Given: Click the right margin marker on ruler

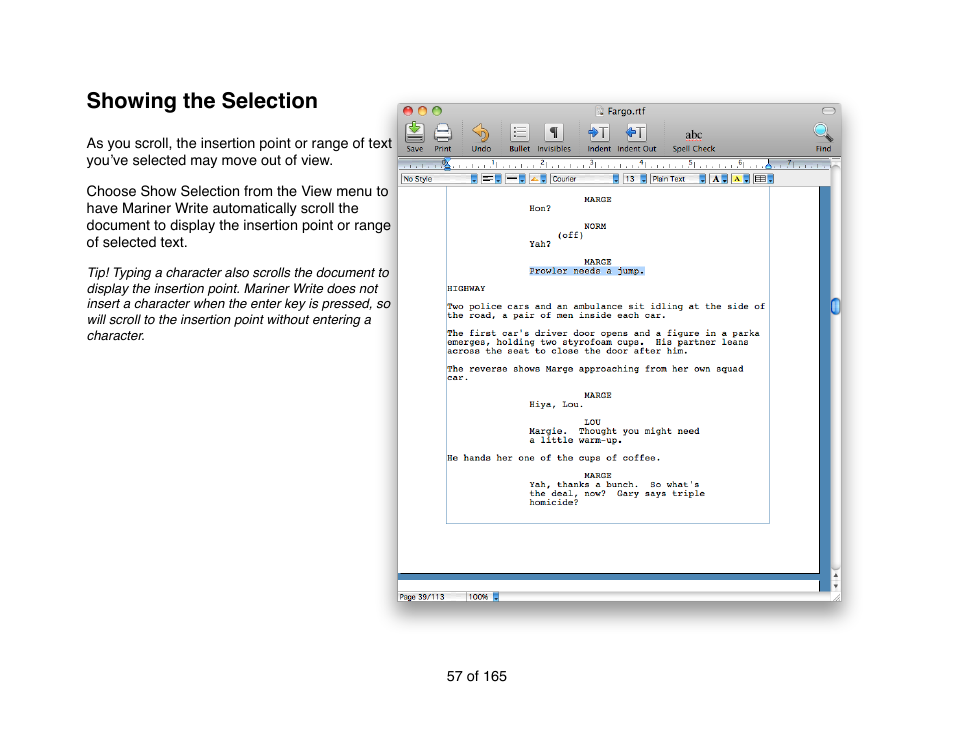Looking at the screenshot, I should (768, 164).
